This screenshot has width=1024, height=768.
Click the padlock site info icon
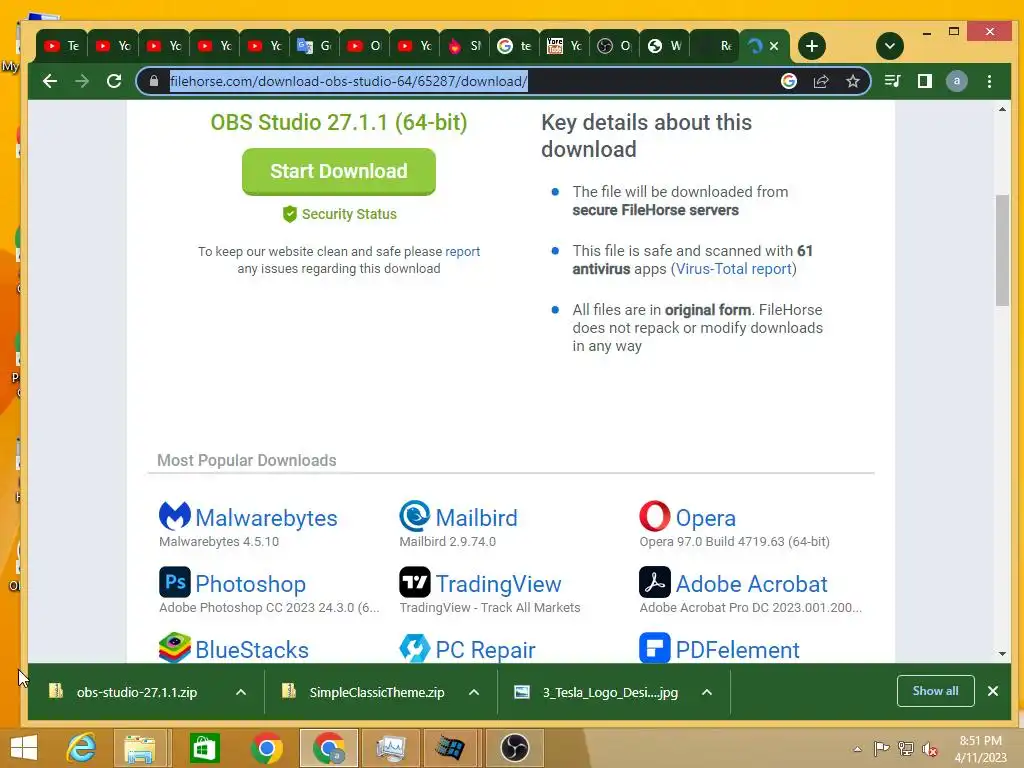(x=153, y=81)
